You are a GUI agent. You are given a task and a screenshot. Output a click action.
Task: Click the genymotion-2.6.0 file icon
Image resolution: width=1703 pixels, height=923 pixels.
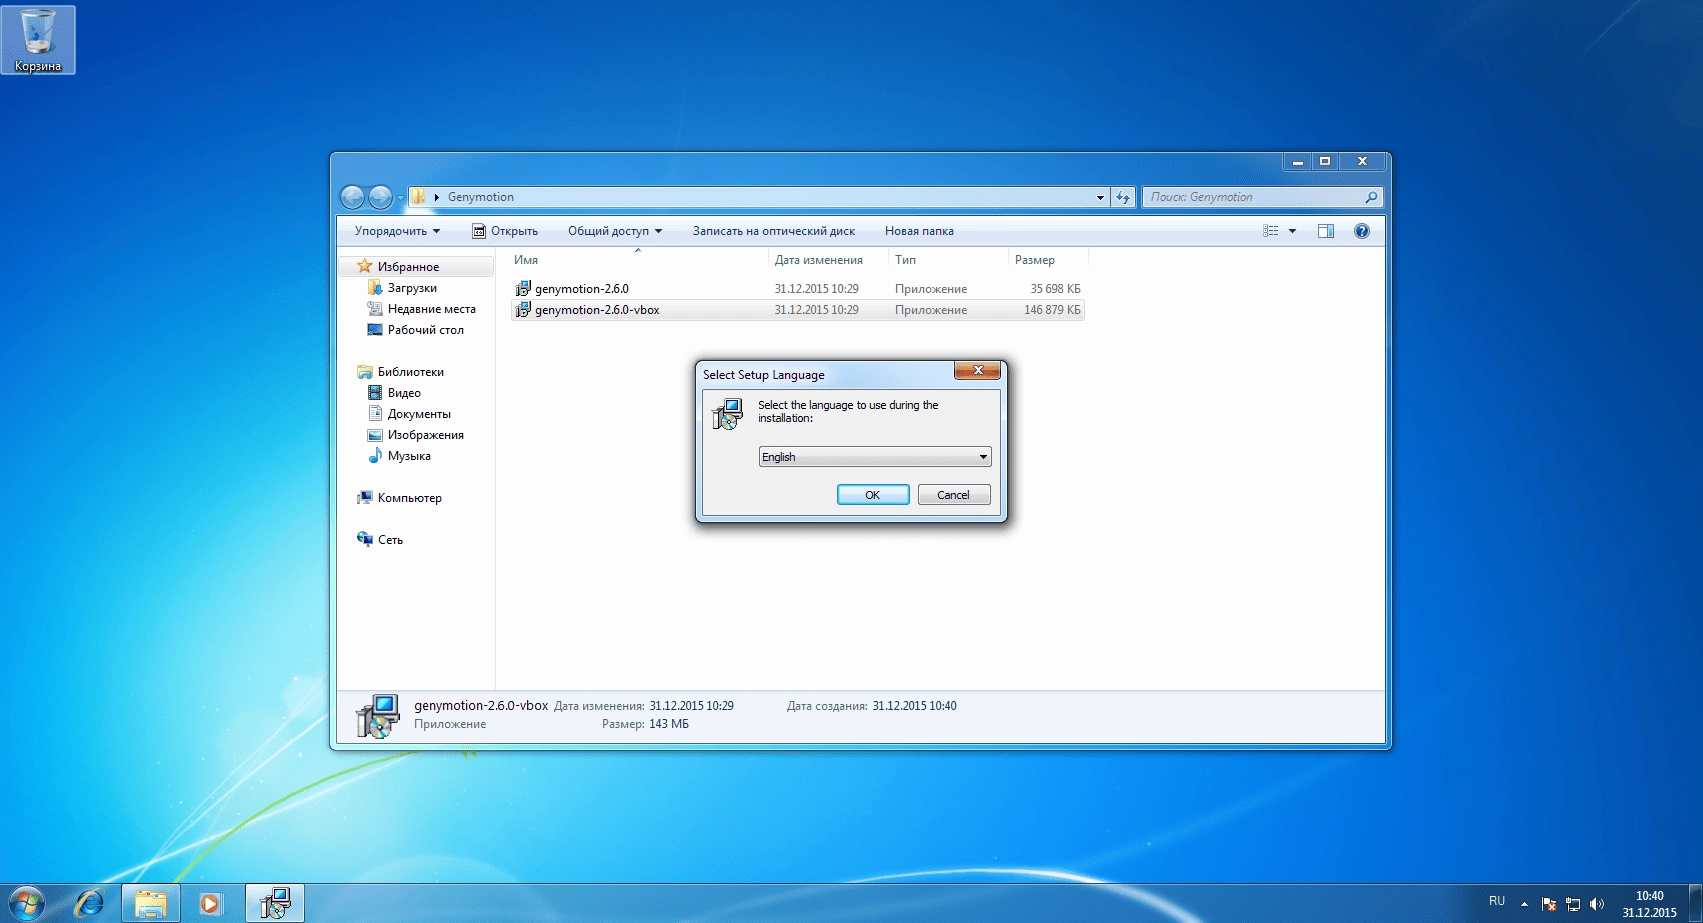tap(523, 289)
